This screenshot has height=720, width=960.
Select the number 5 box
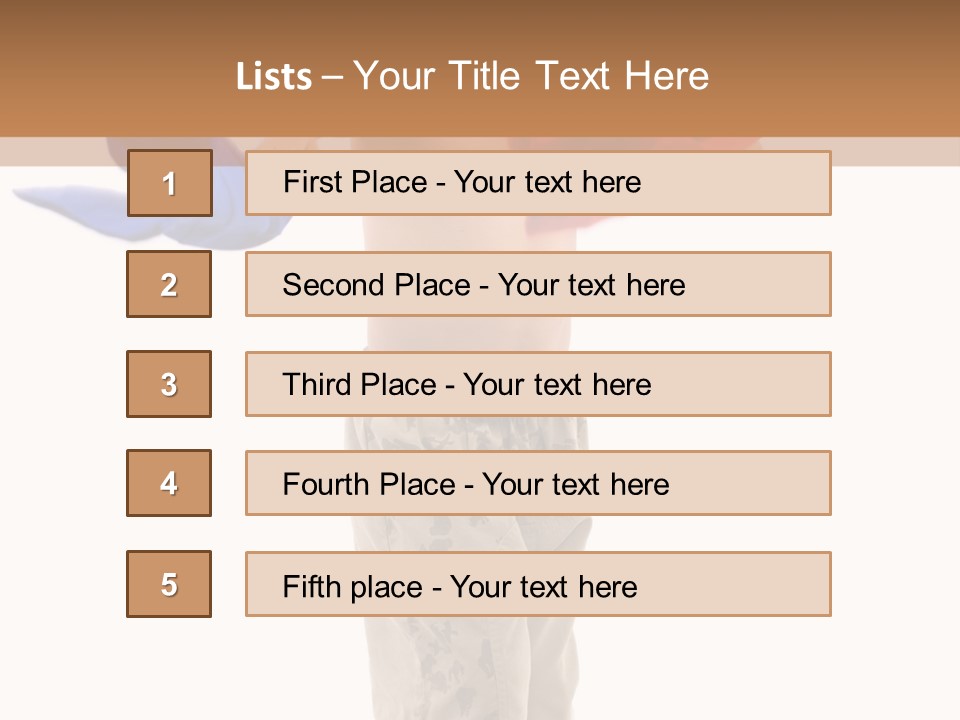169,584
